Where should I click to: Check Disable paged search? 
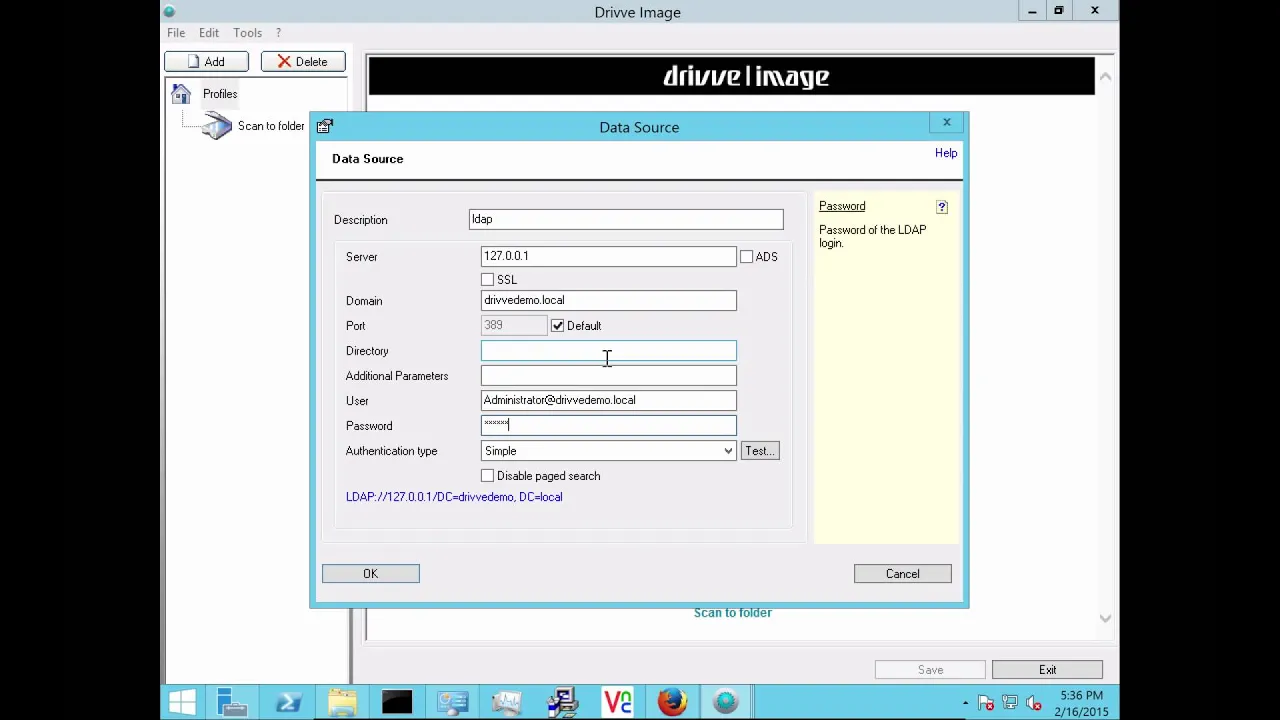coord(487,476)
